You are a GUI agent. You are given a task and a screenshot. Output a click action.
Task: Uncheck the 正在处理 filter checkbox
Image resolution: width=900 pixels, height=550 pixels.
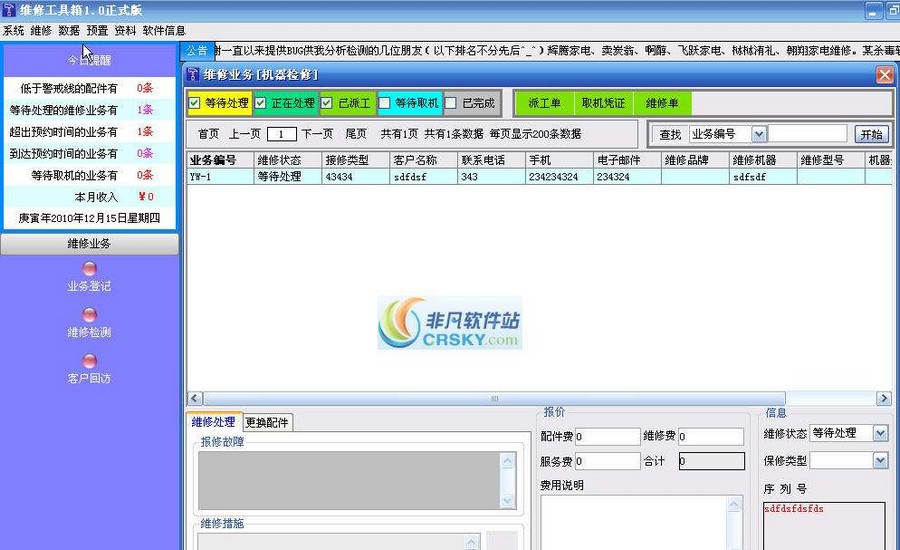click(x=261, y=103)
